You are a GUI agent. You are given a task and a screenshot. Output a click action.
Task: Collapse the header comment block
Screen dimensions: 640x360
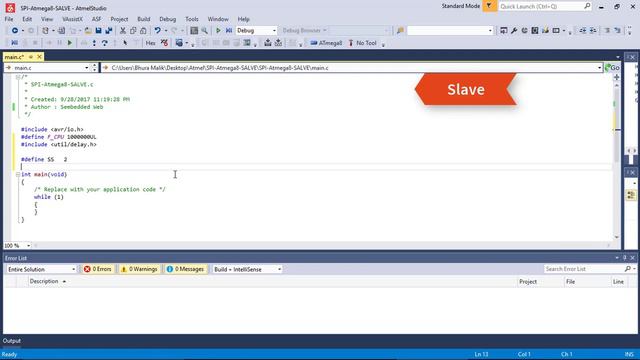(x=18, y=77)
